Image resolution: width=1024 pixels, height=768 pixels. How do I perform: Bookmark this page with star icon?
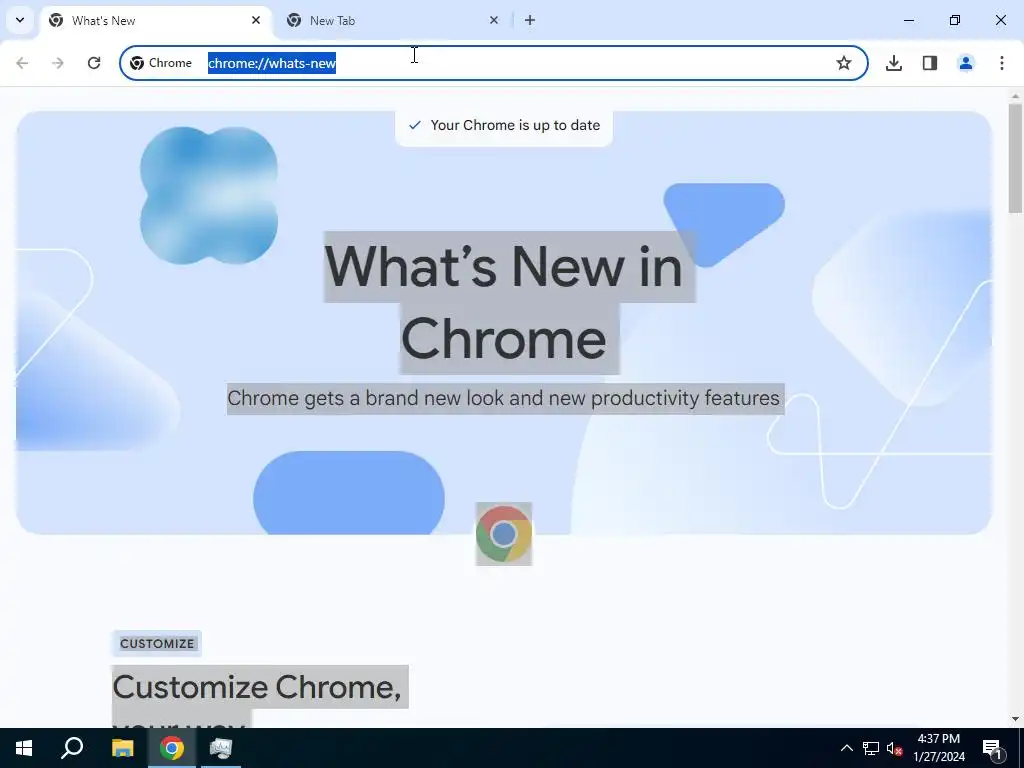click(x=844, y=63)
